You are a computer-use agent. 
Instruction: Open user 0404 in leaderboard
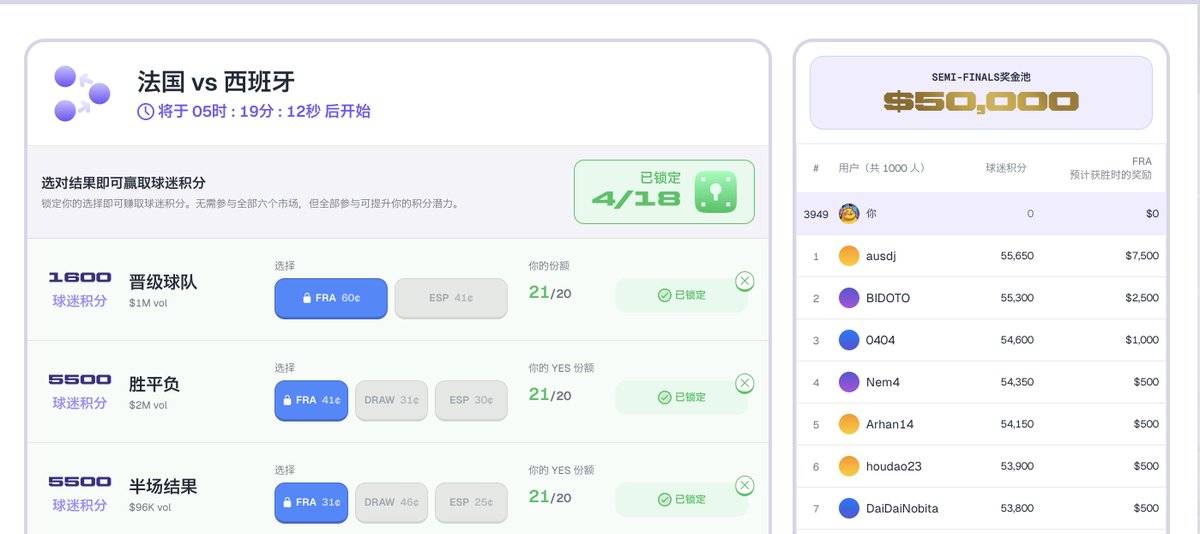[881, 340]
